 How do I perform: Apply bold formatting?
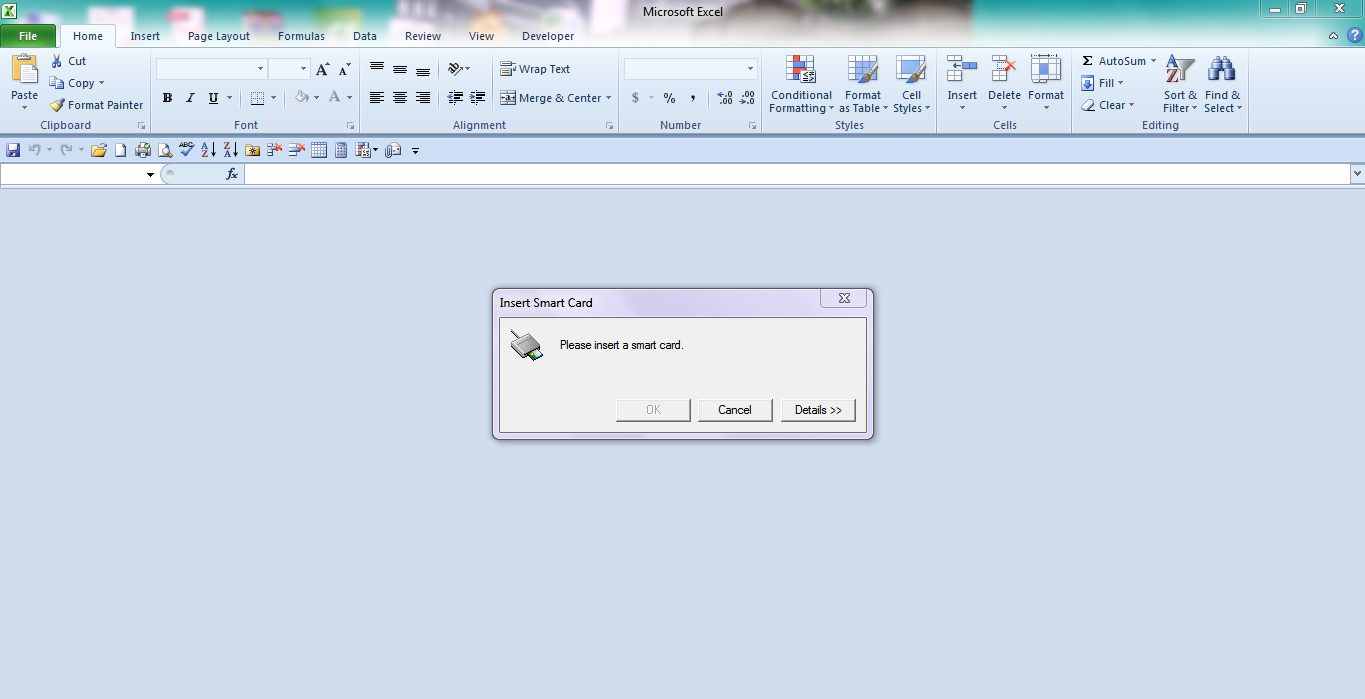coord(167,98)
